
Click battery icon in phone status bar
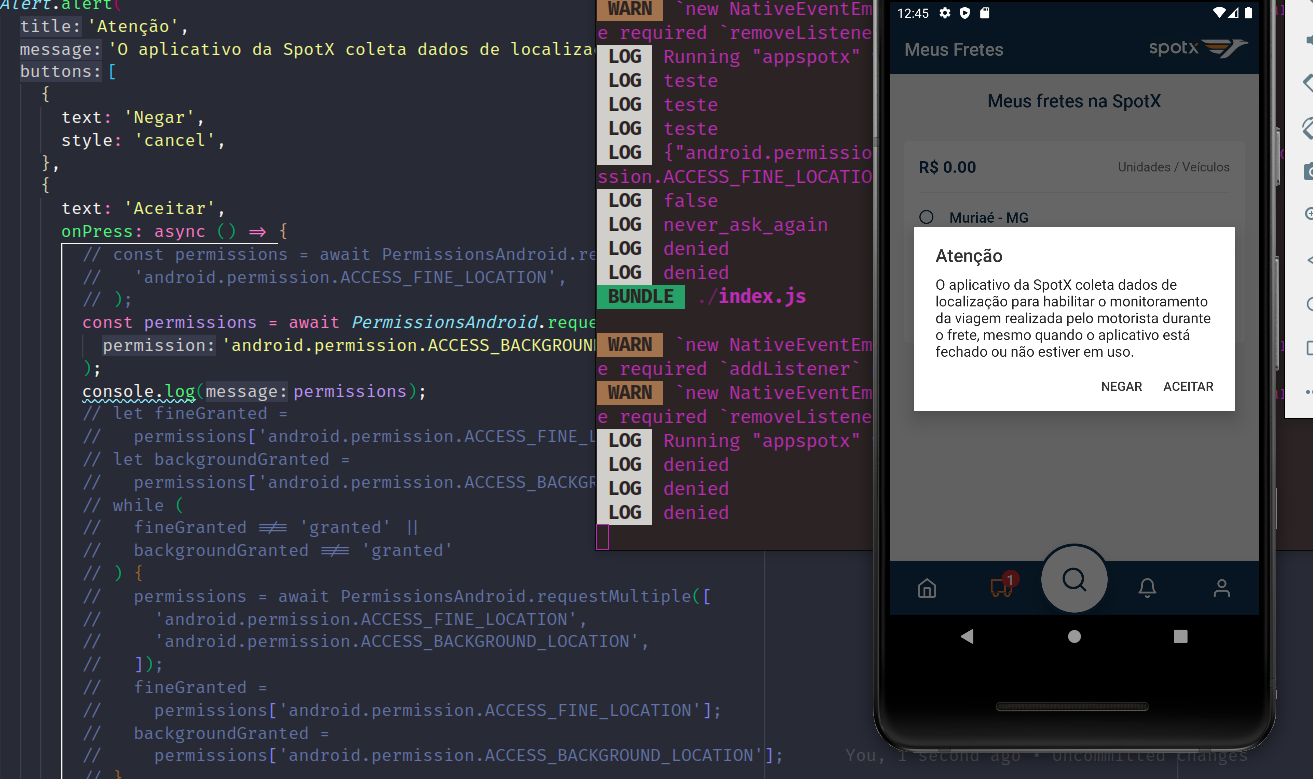pyautogui.click(x=1249, y=13)
